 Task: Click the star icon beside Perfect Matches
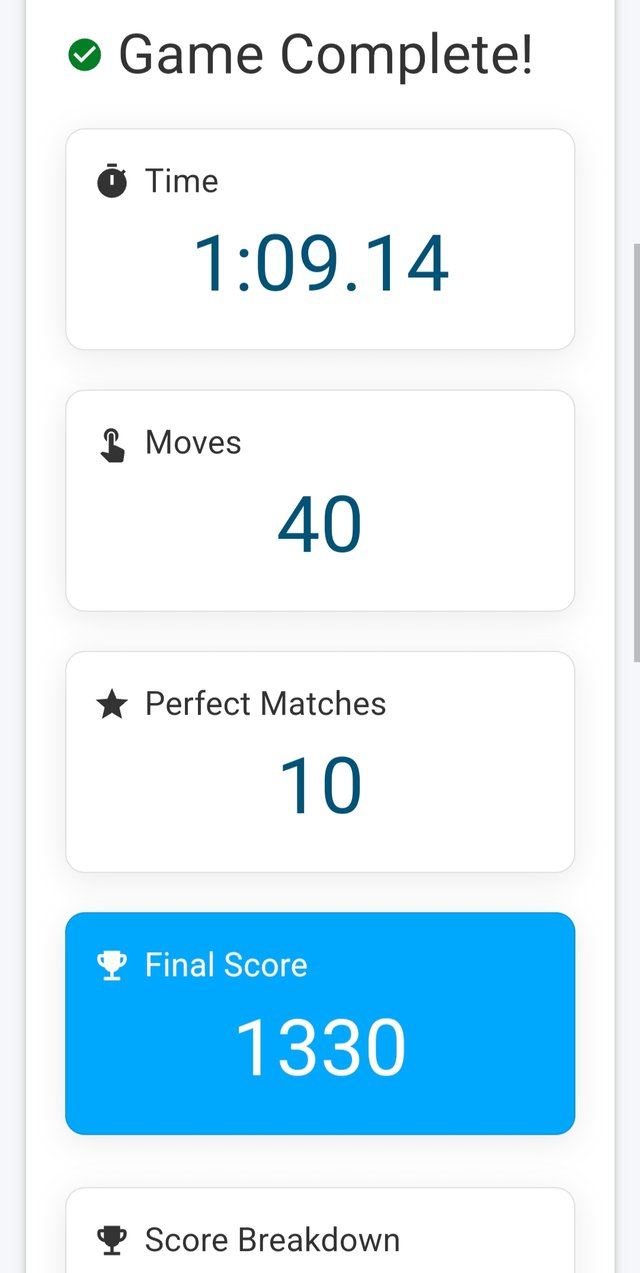[112, 705]
